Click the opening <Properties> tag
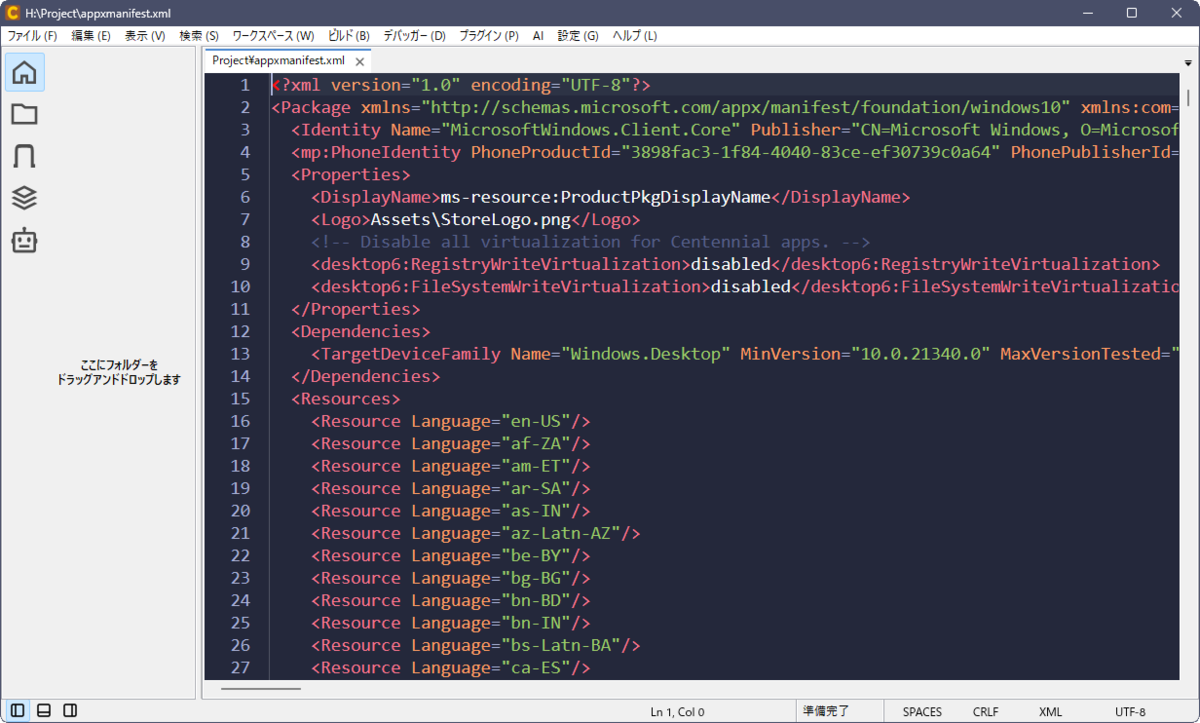Viewport: 1200px width, 723px height. tap(351, 174)
